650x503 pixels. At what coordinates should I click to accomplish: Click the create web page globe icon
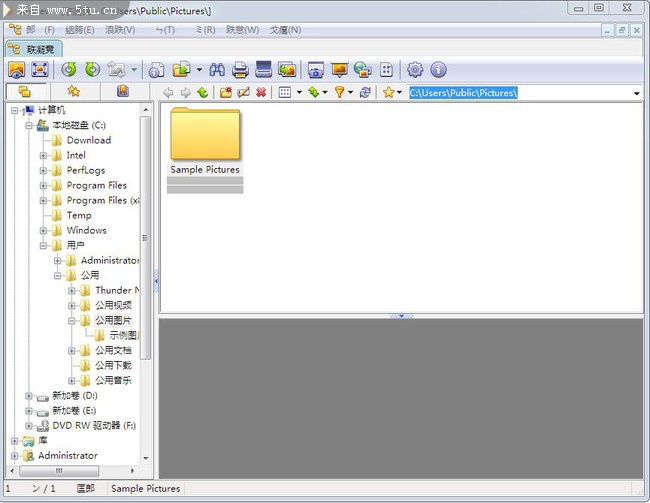[363, 70]
